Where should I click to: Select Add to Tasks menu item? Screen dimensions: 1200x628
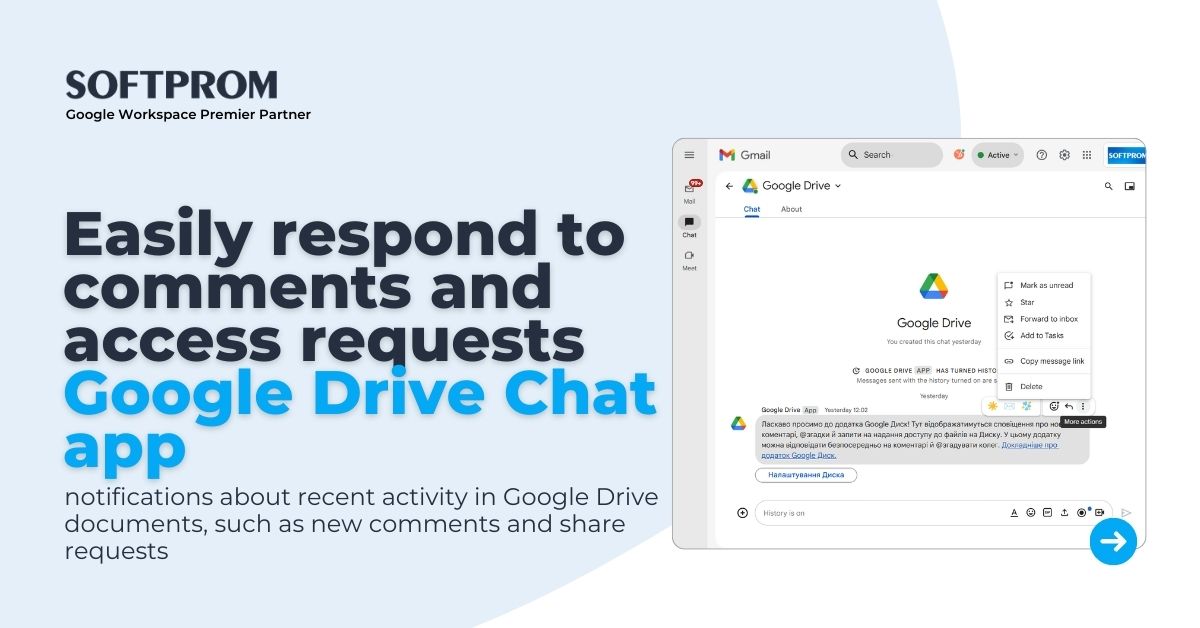1044,335
